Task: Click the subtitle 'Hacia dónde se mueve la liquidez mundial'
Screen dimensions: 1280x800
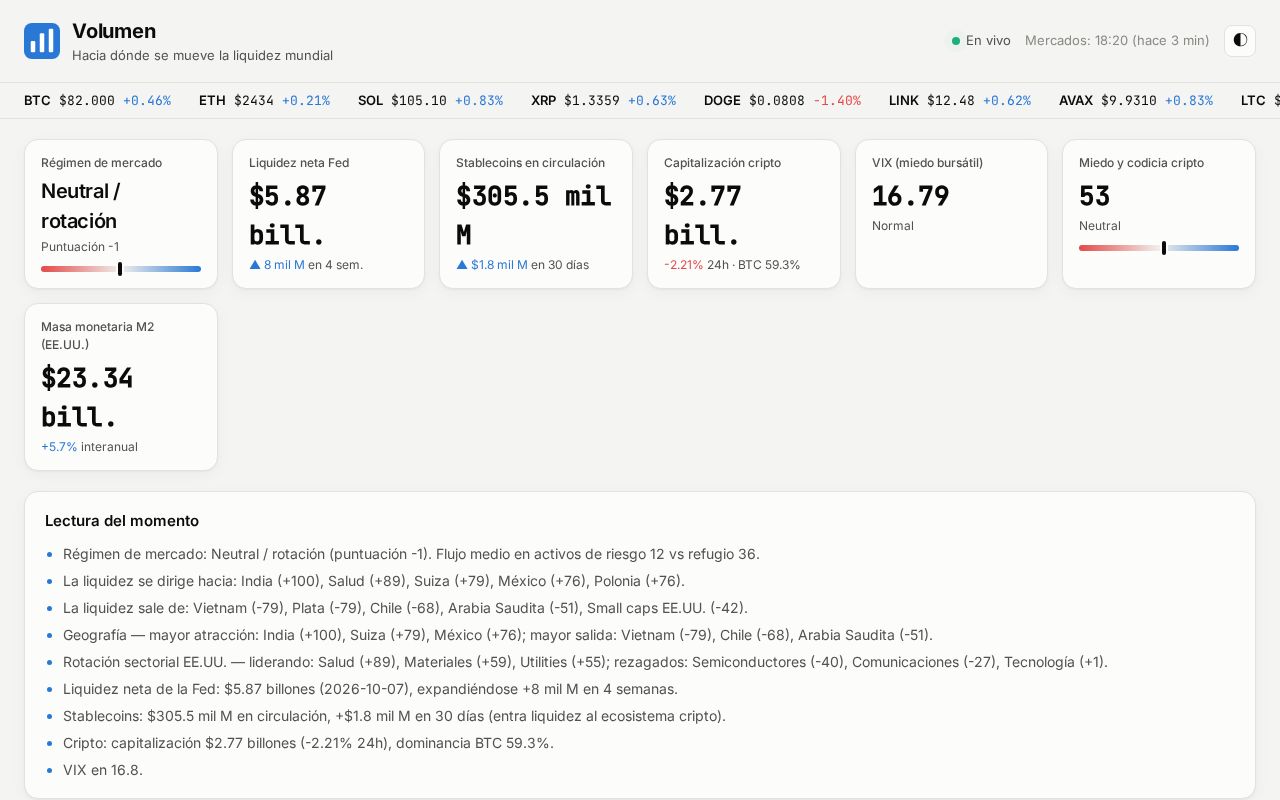Action: (x=202, y=56)
